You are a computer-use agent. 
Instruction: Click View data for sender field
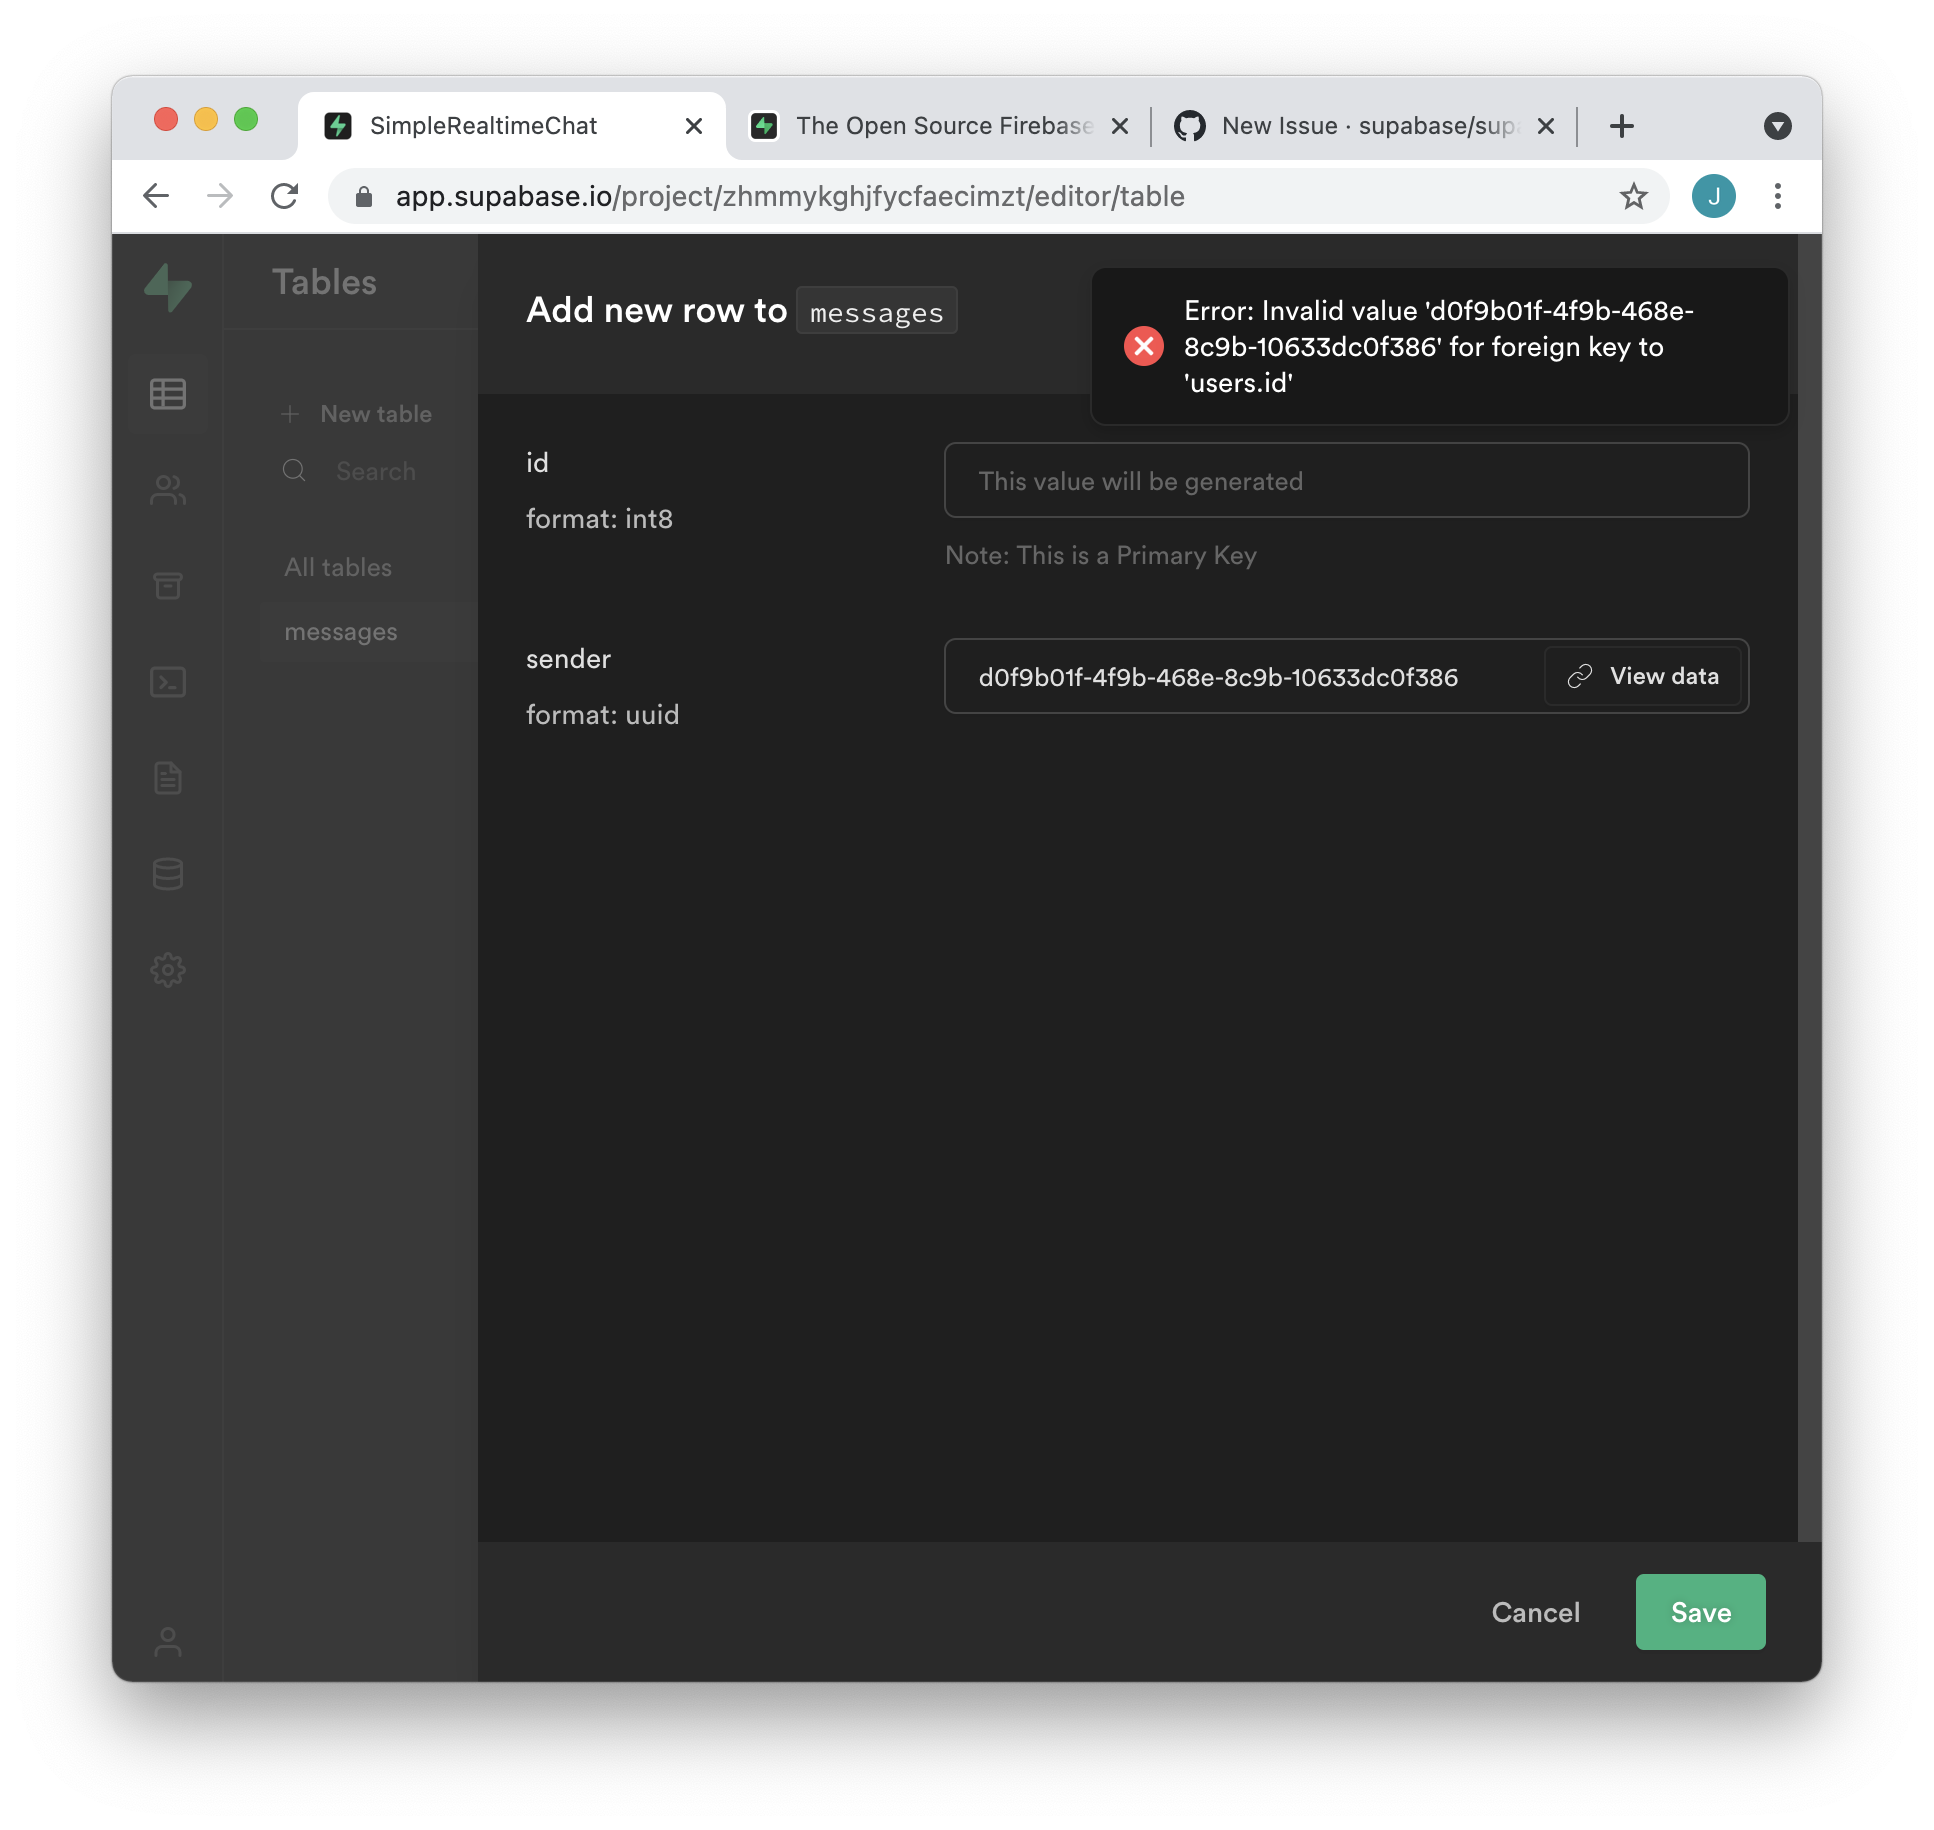(1643, 676)
